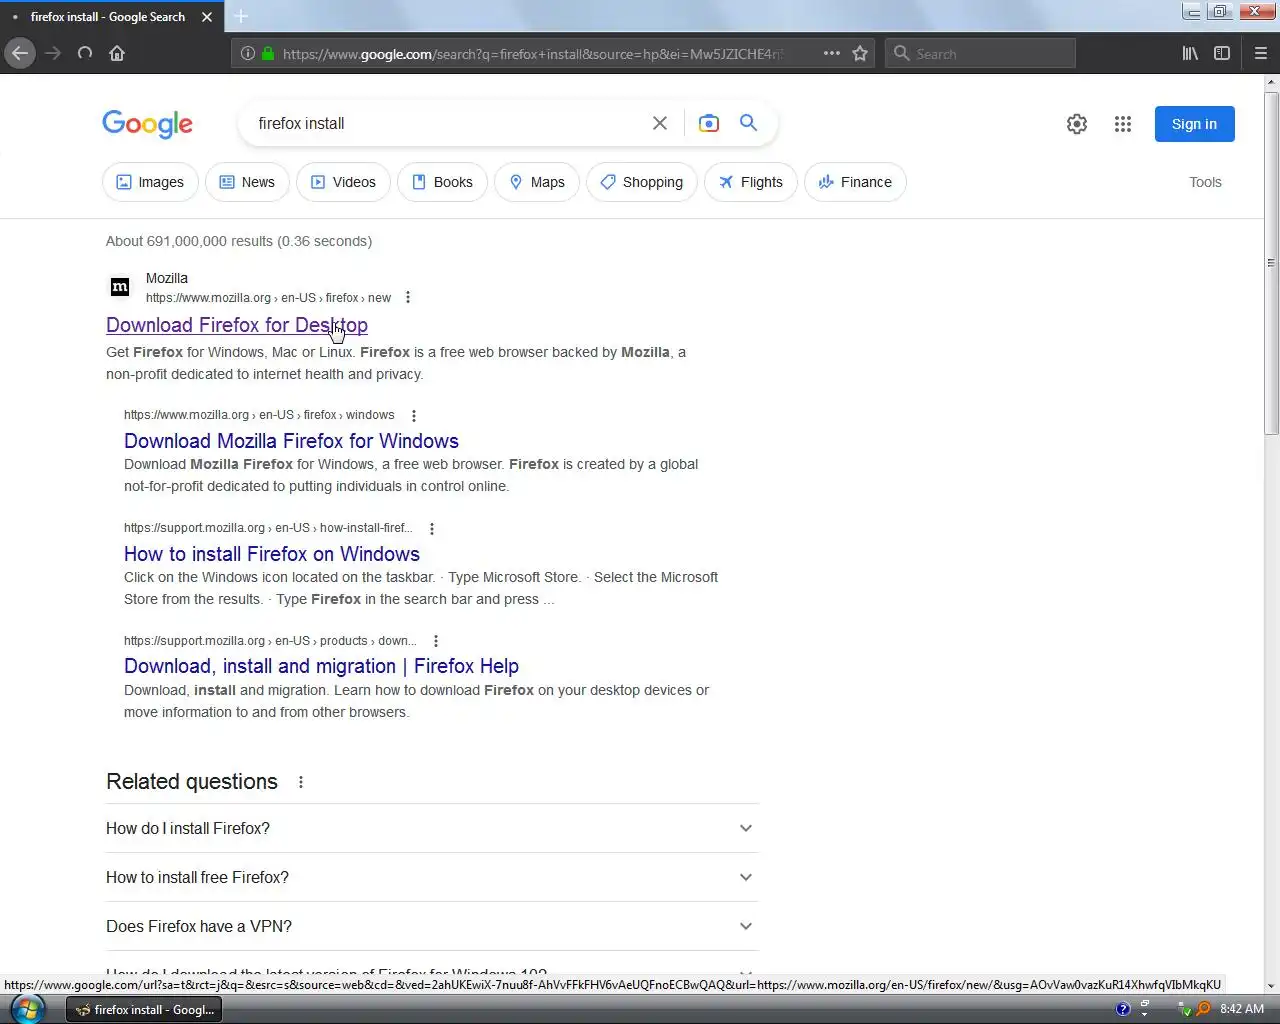1280x1024 pixels.
Task: Reload the current page
Action: [85, 53]
